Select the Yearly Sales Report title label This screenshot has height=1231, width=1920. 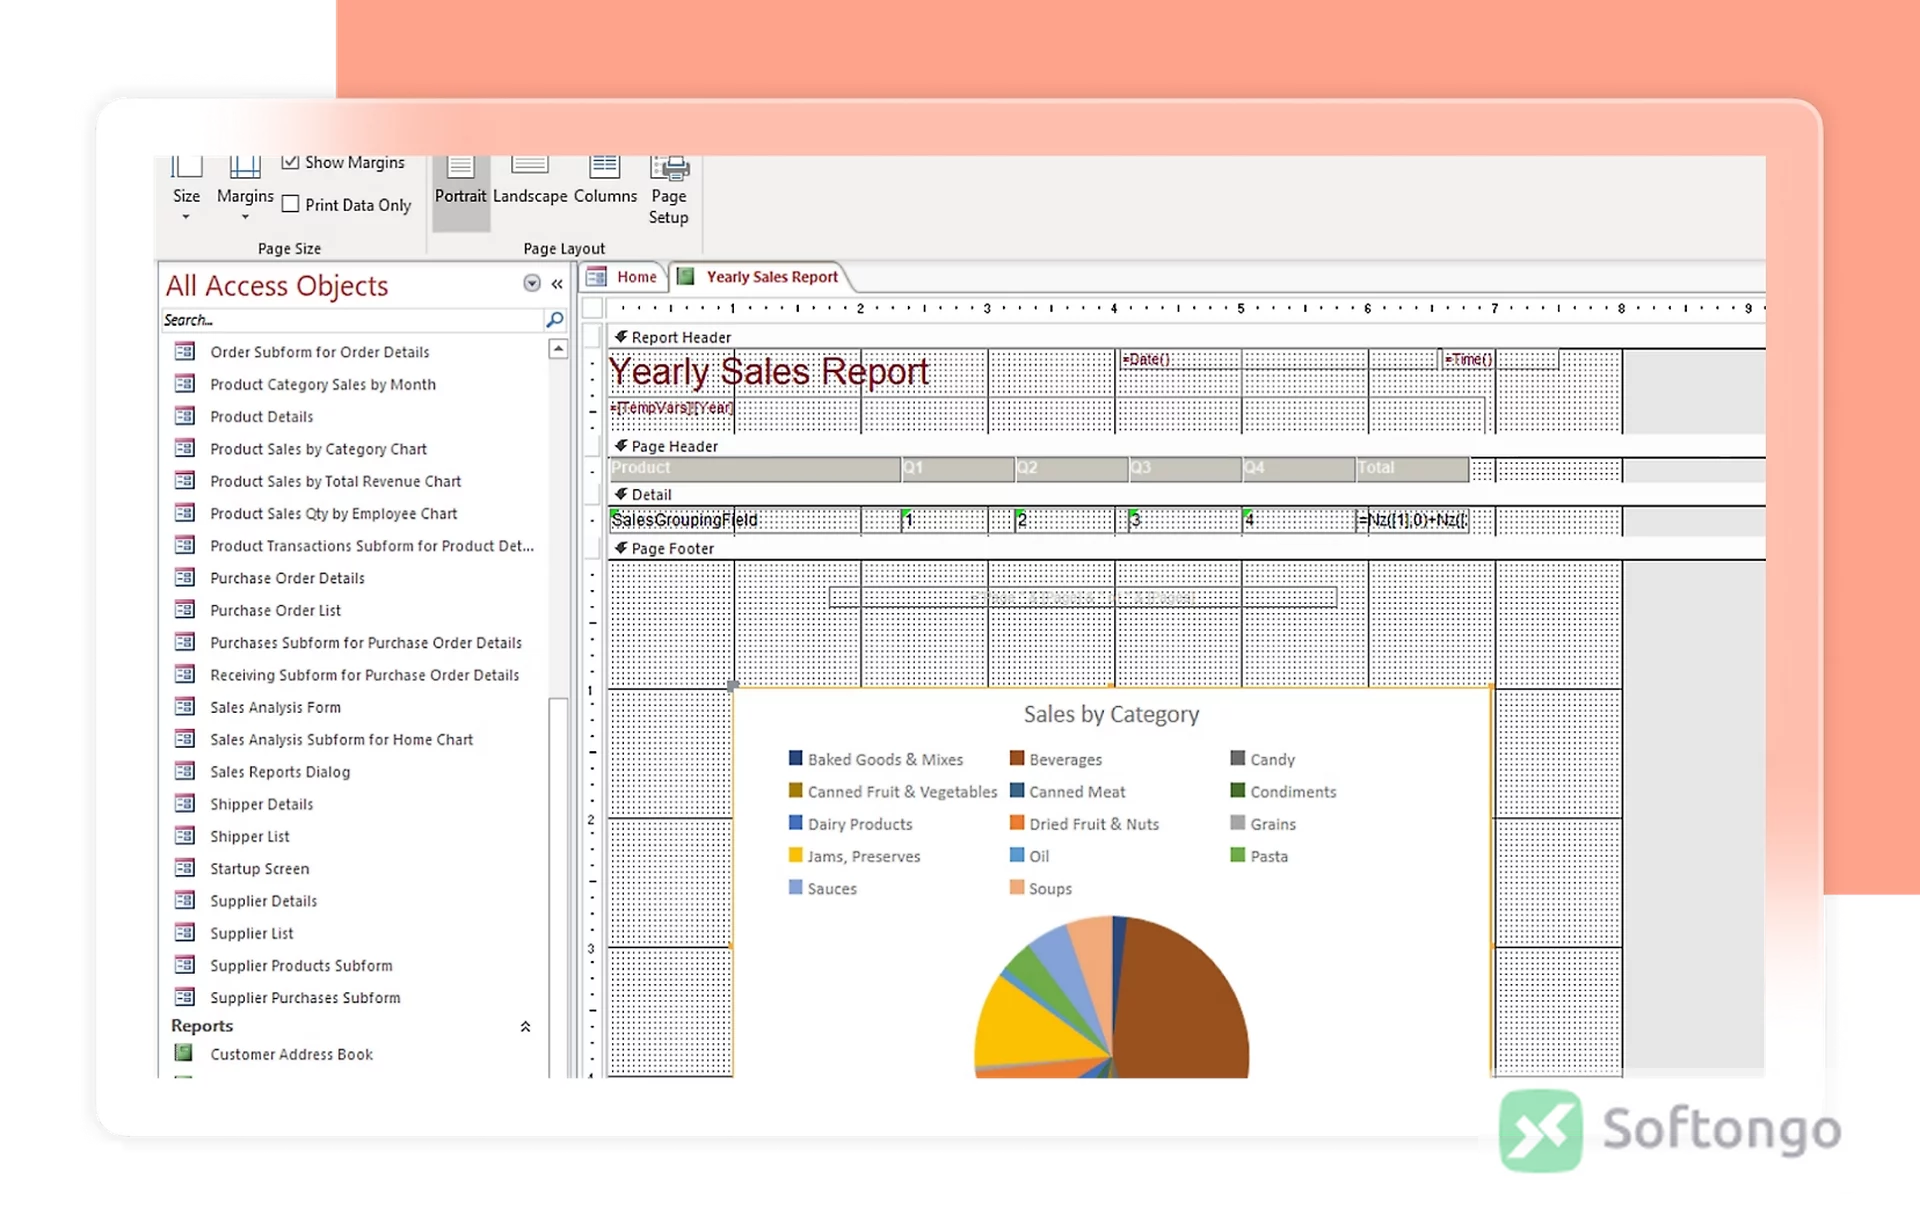coord(768,372)
